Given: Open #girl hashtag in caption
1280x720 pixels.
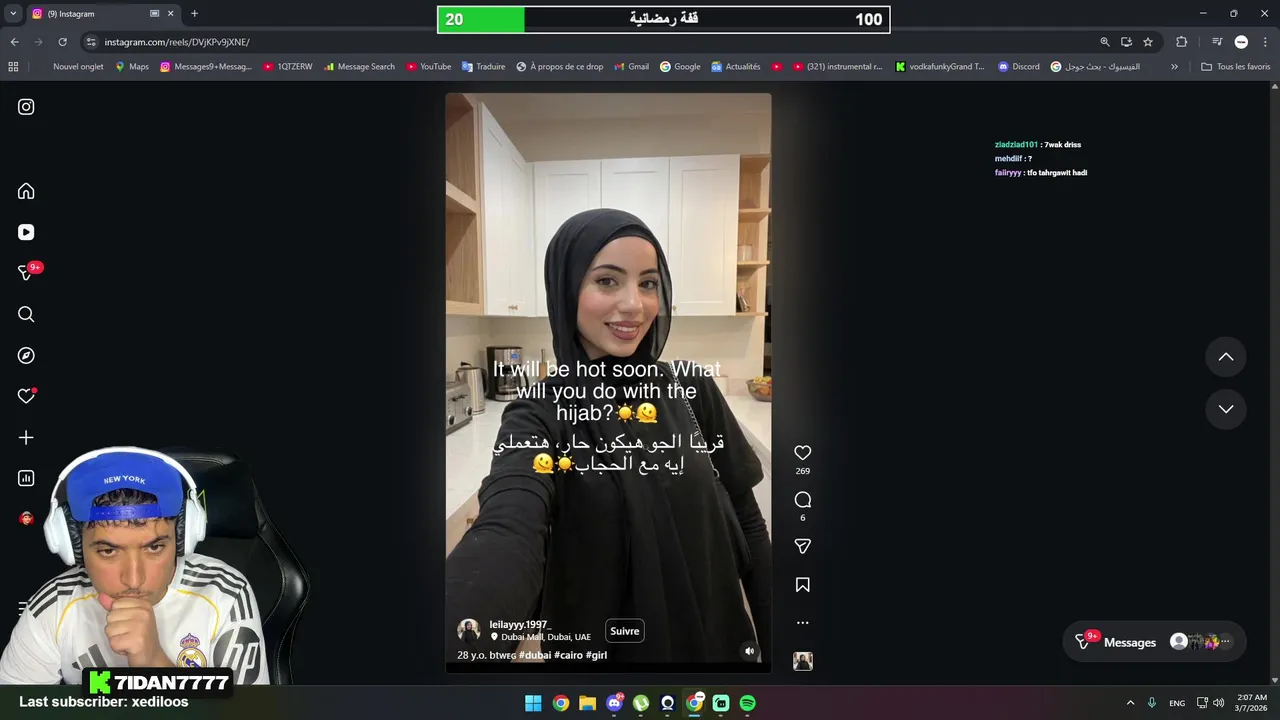Looking at the screenshot, I should tap(597, 655).
